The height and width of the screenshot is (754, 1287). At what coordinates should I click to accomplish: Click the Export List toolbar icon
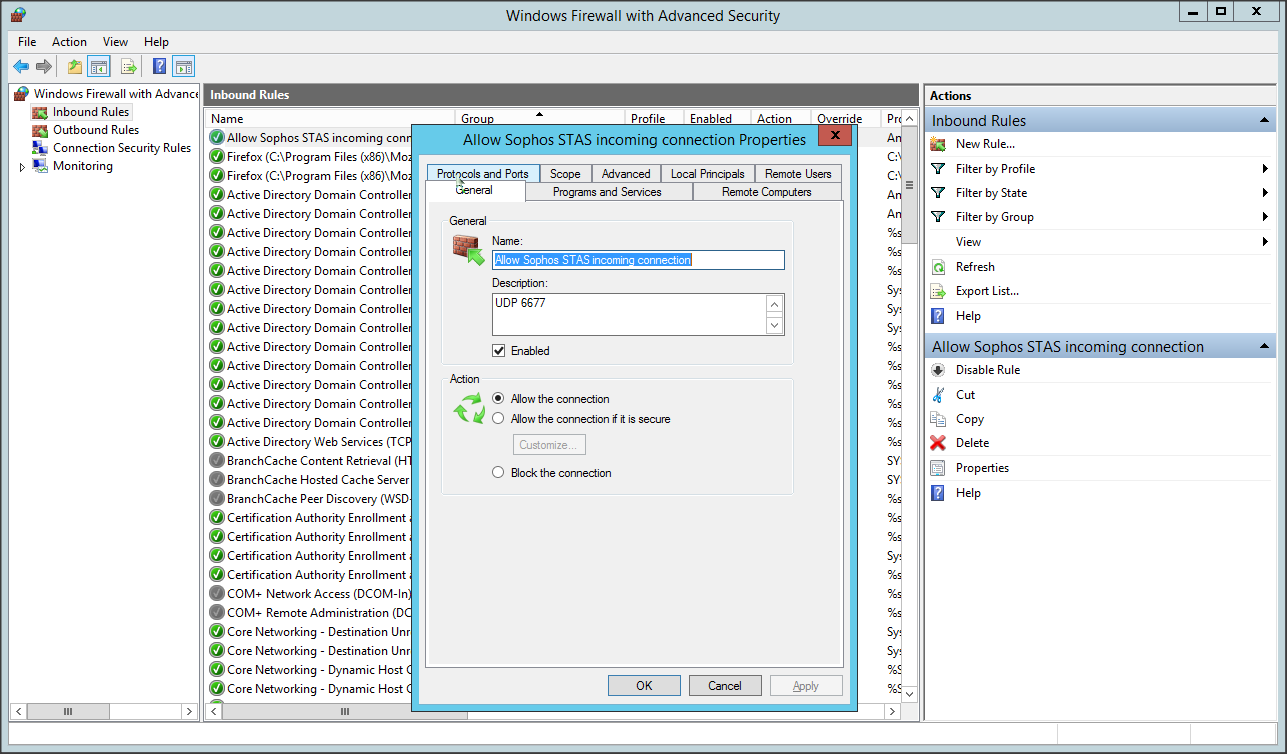[128, 67]
